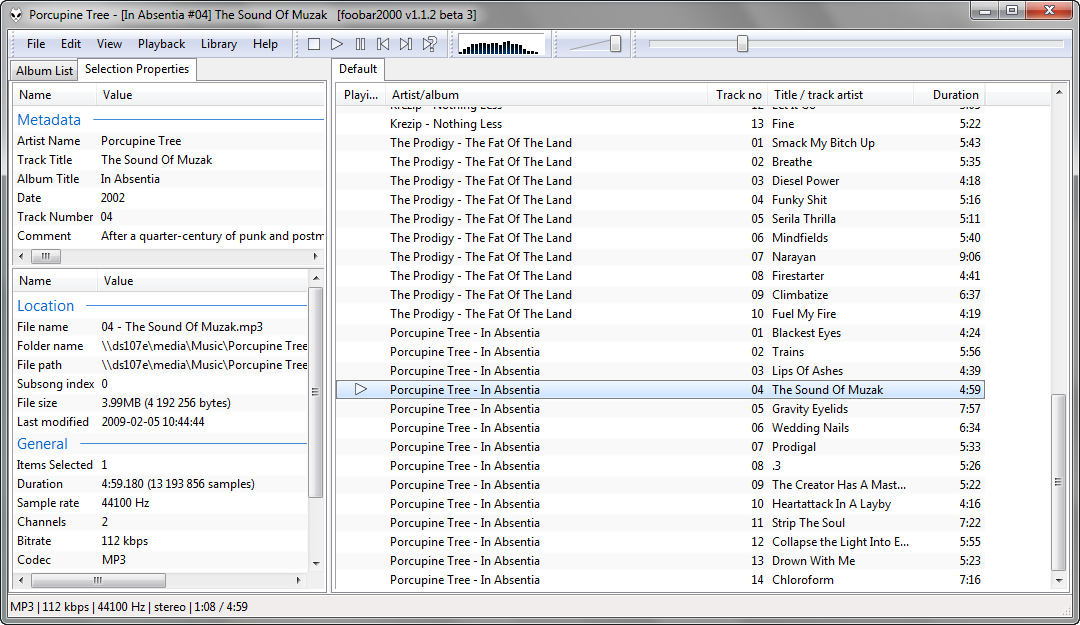Image resolution: width=1080 pixels, height=625 pixels.
Task: Open the View menu
Action: click(109, 44)
